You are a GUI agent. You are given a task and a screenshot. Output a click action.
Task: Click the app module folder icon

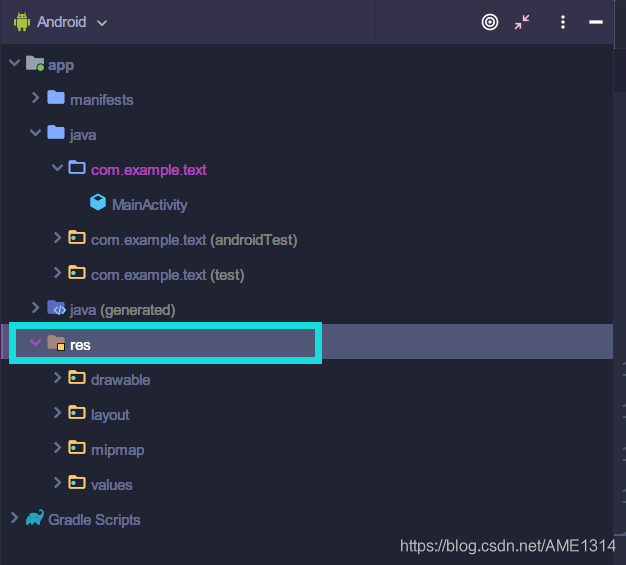(x=35, y=63)
